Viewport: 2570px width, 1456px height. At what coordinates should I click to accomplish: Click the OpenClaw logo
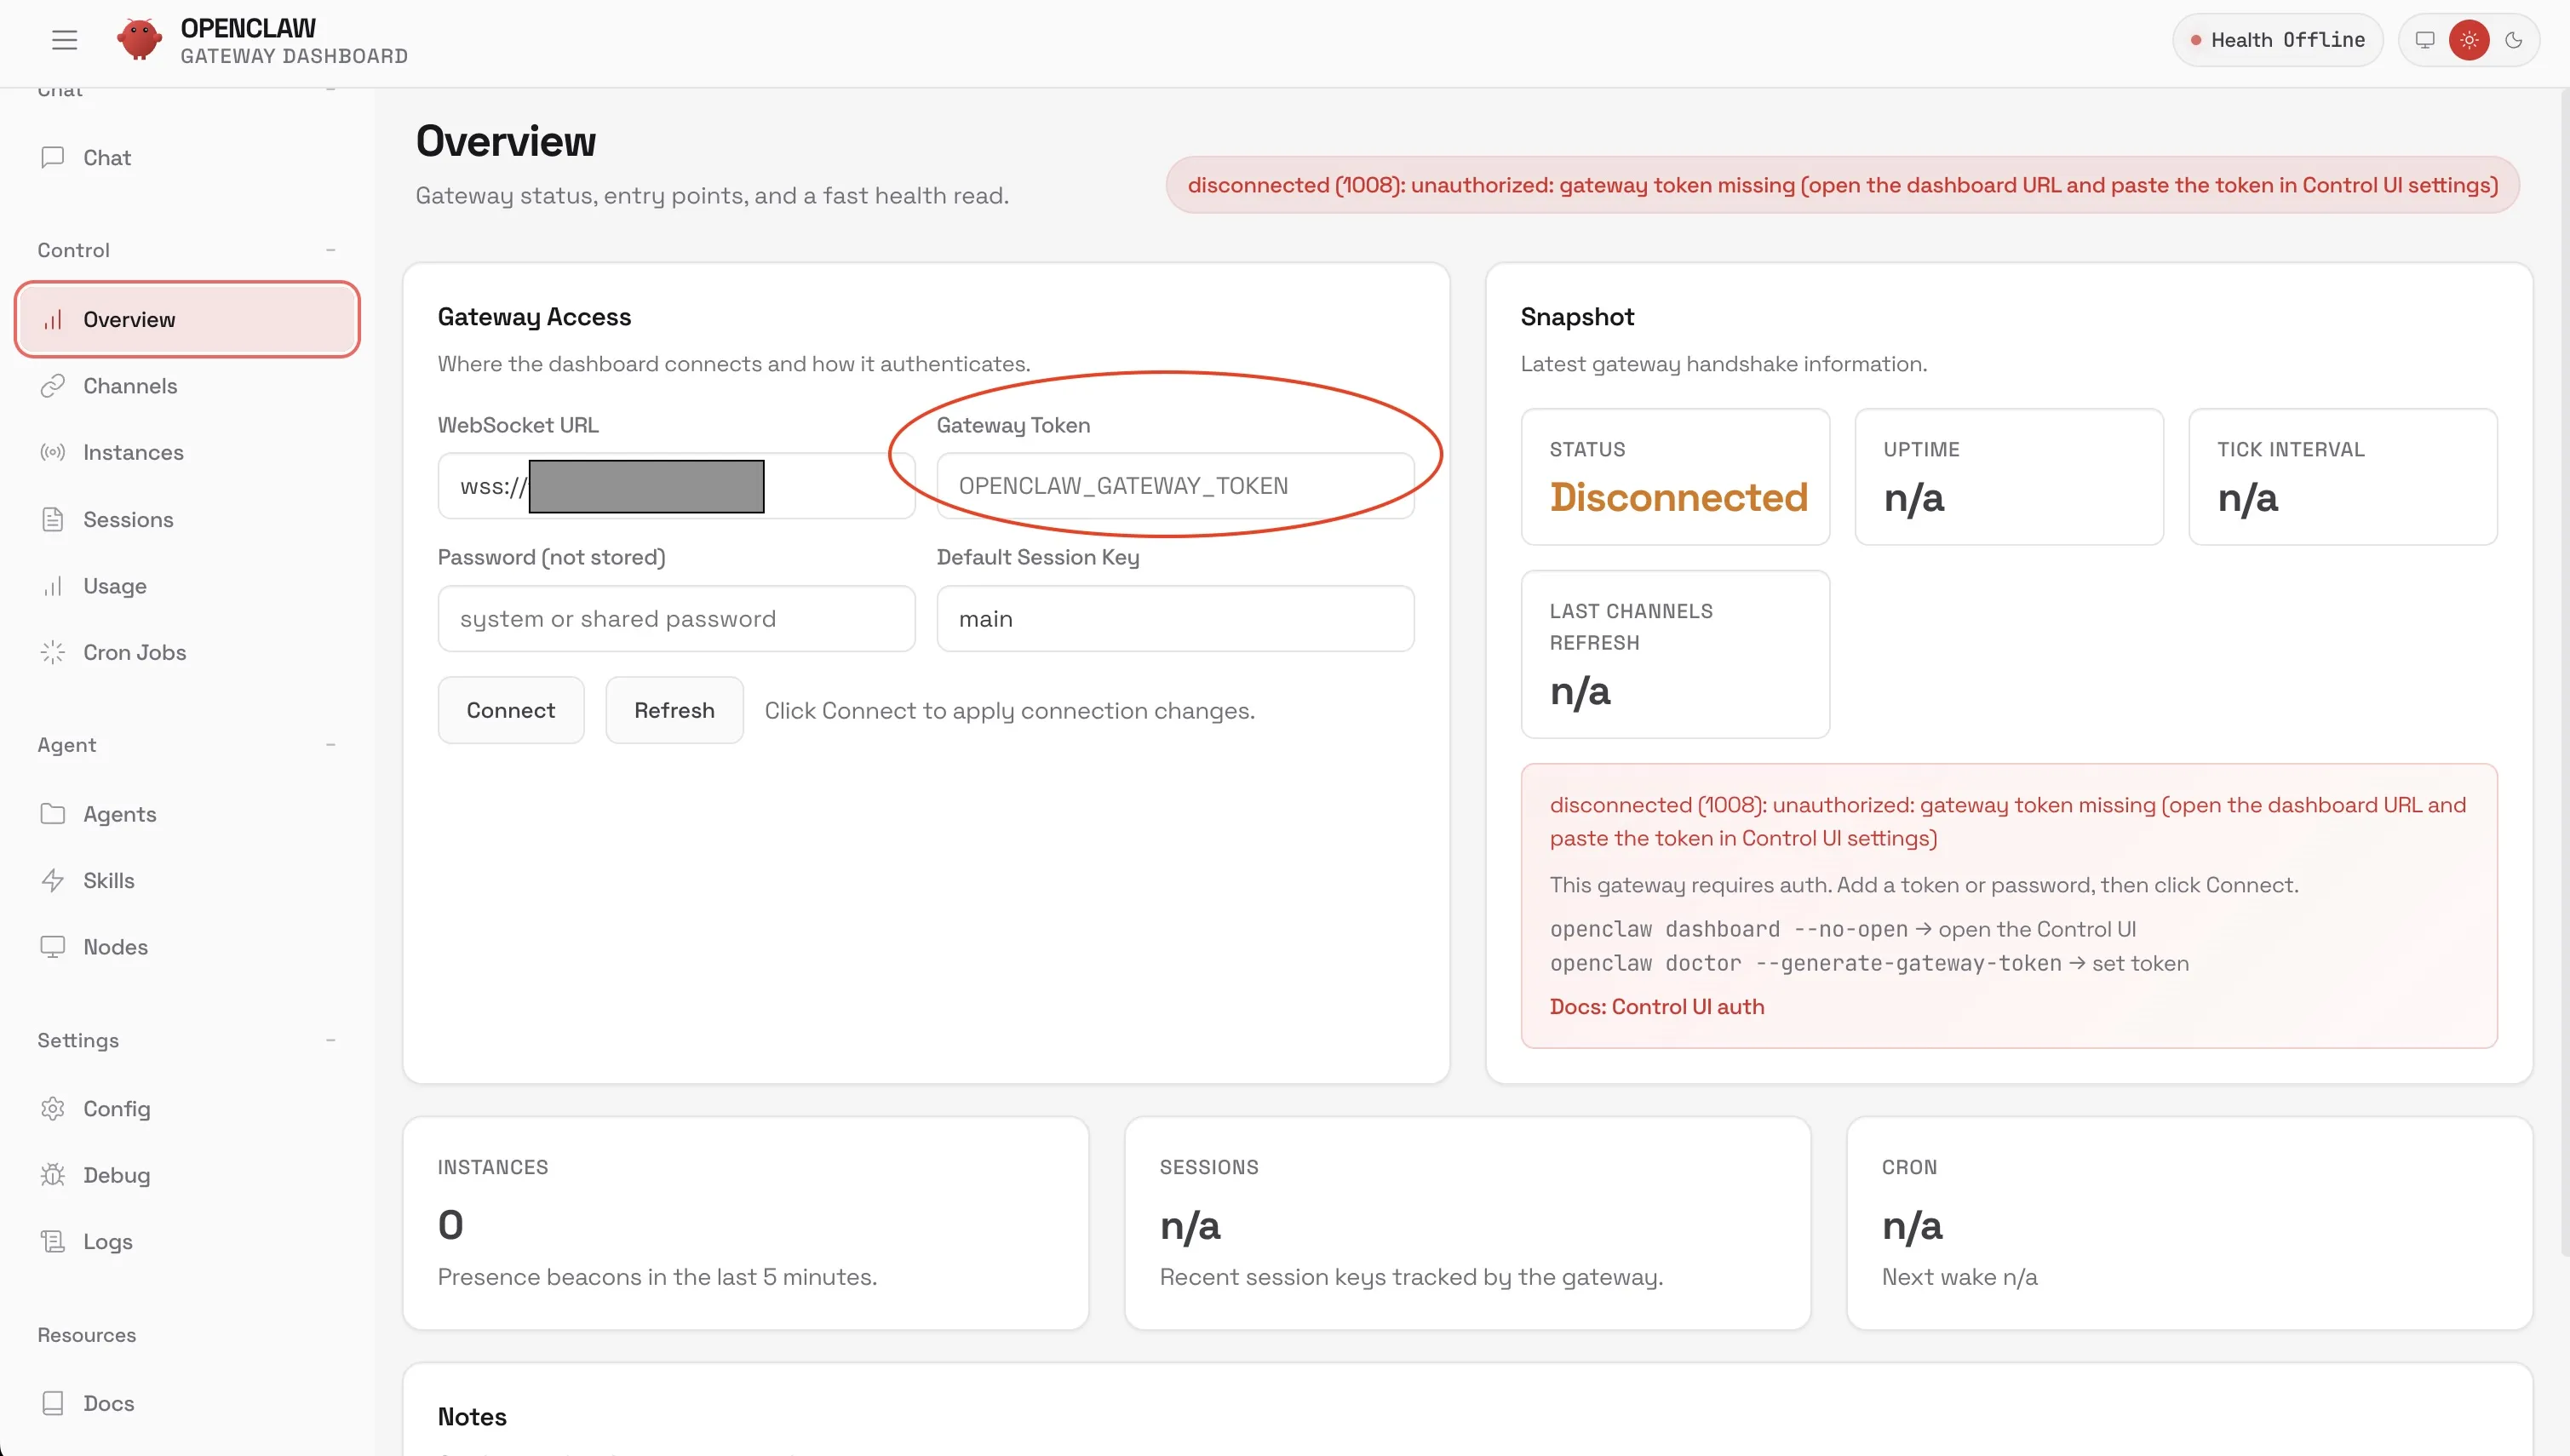pyautogui.click(x=140, y=39)
